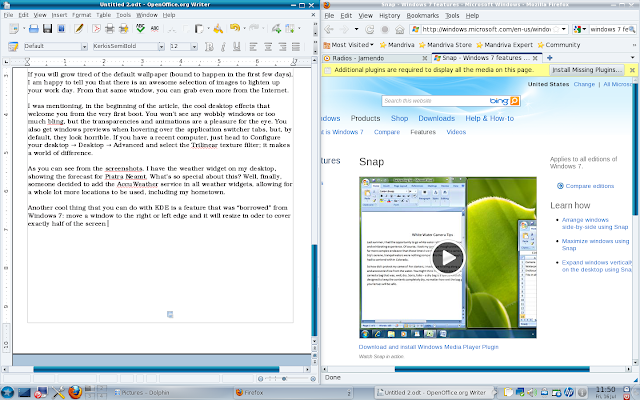Toggle Align Right paragraph button
The height and width of the screenshot is (400, 640).
tap(282, 47)
